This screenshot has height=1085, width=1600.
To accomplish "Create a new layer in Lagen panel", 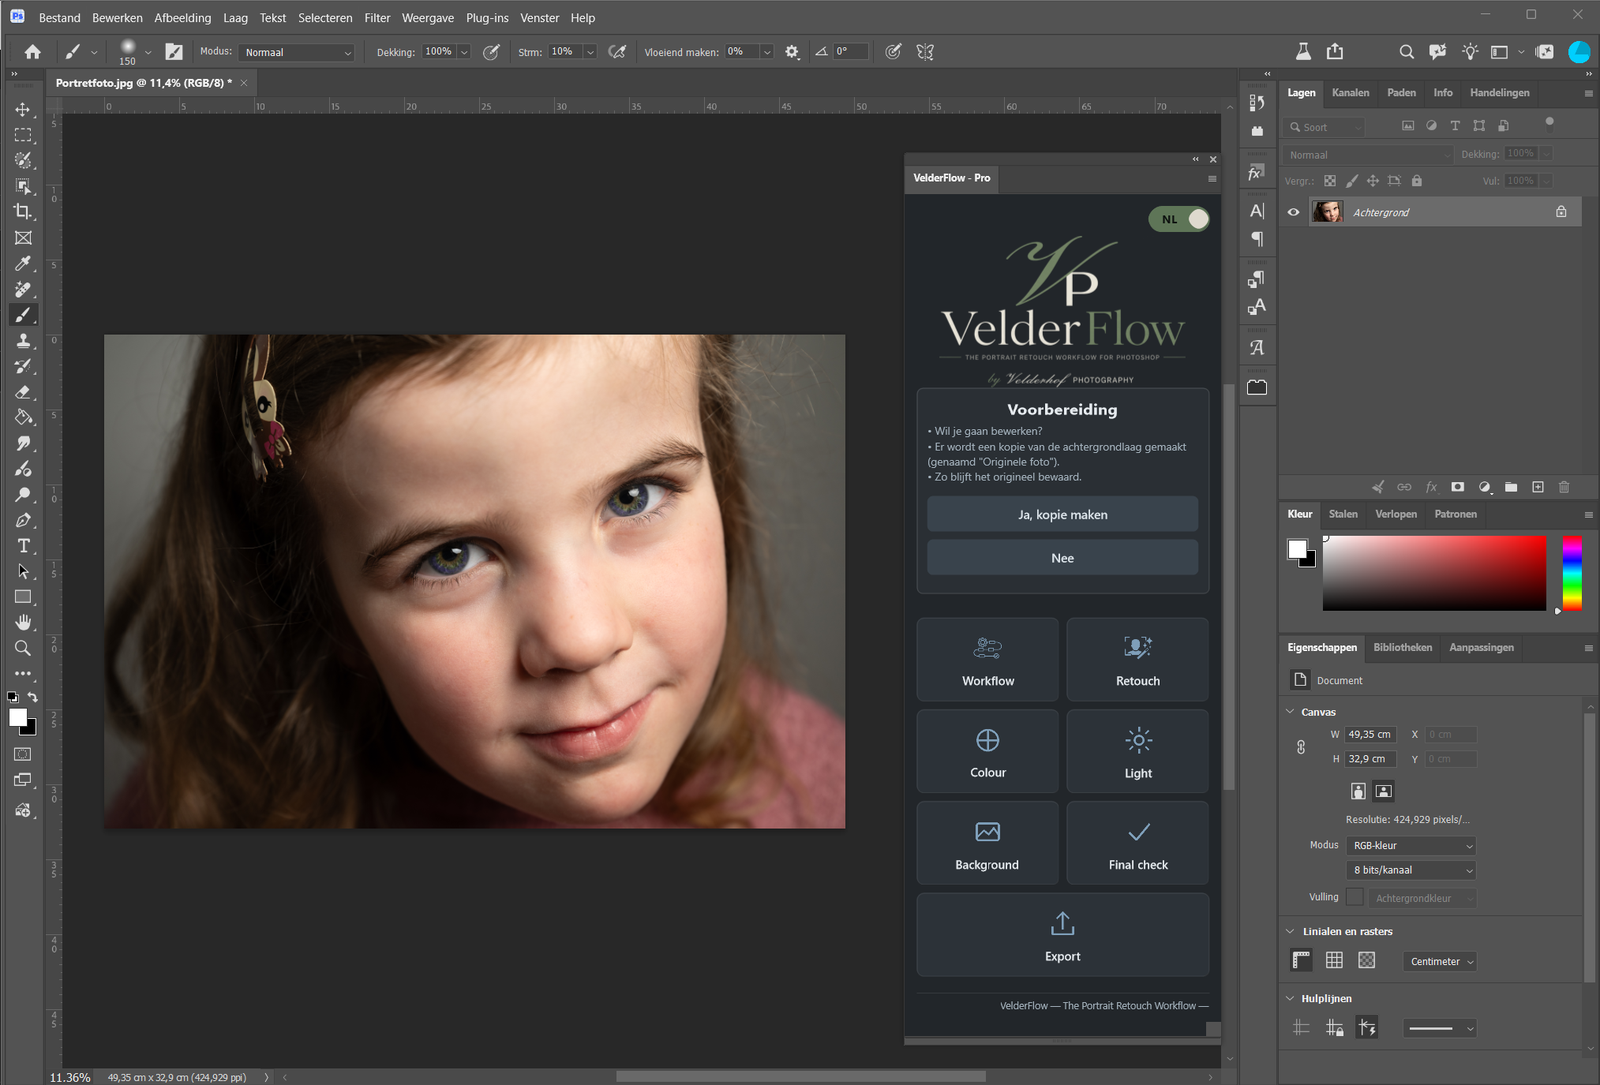I will 1538,487.
